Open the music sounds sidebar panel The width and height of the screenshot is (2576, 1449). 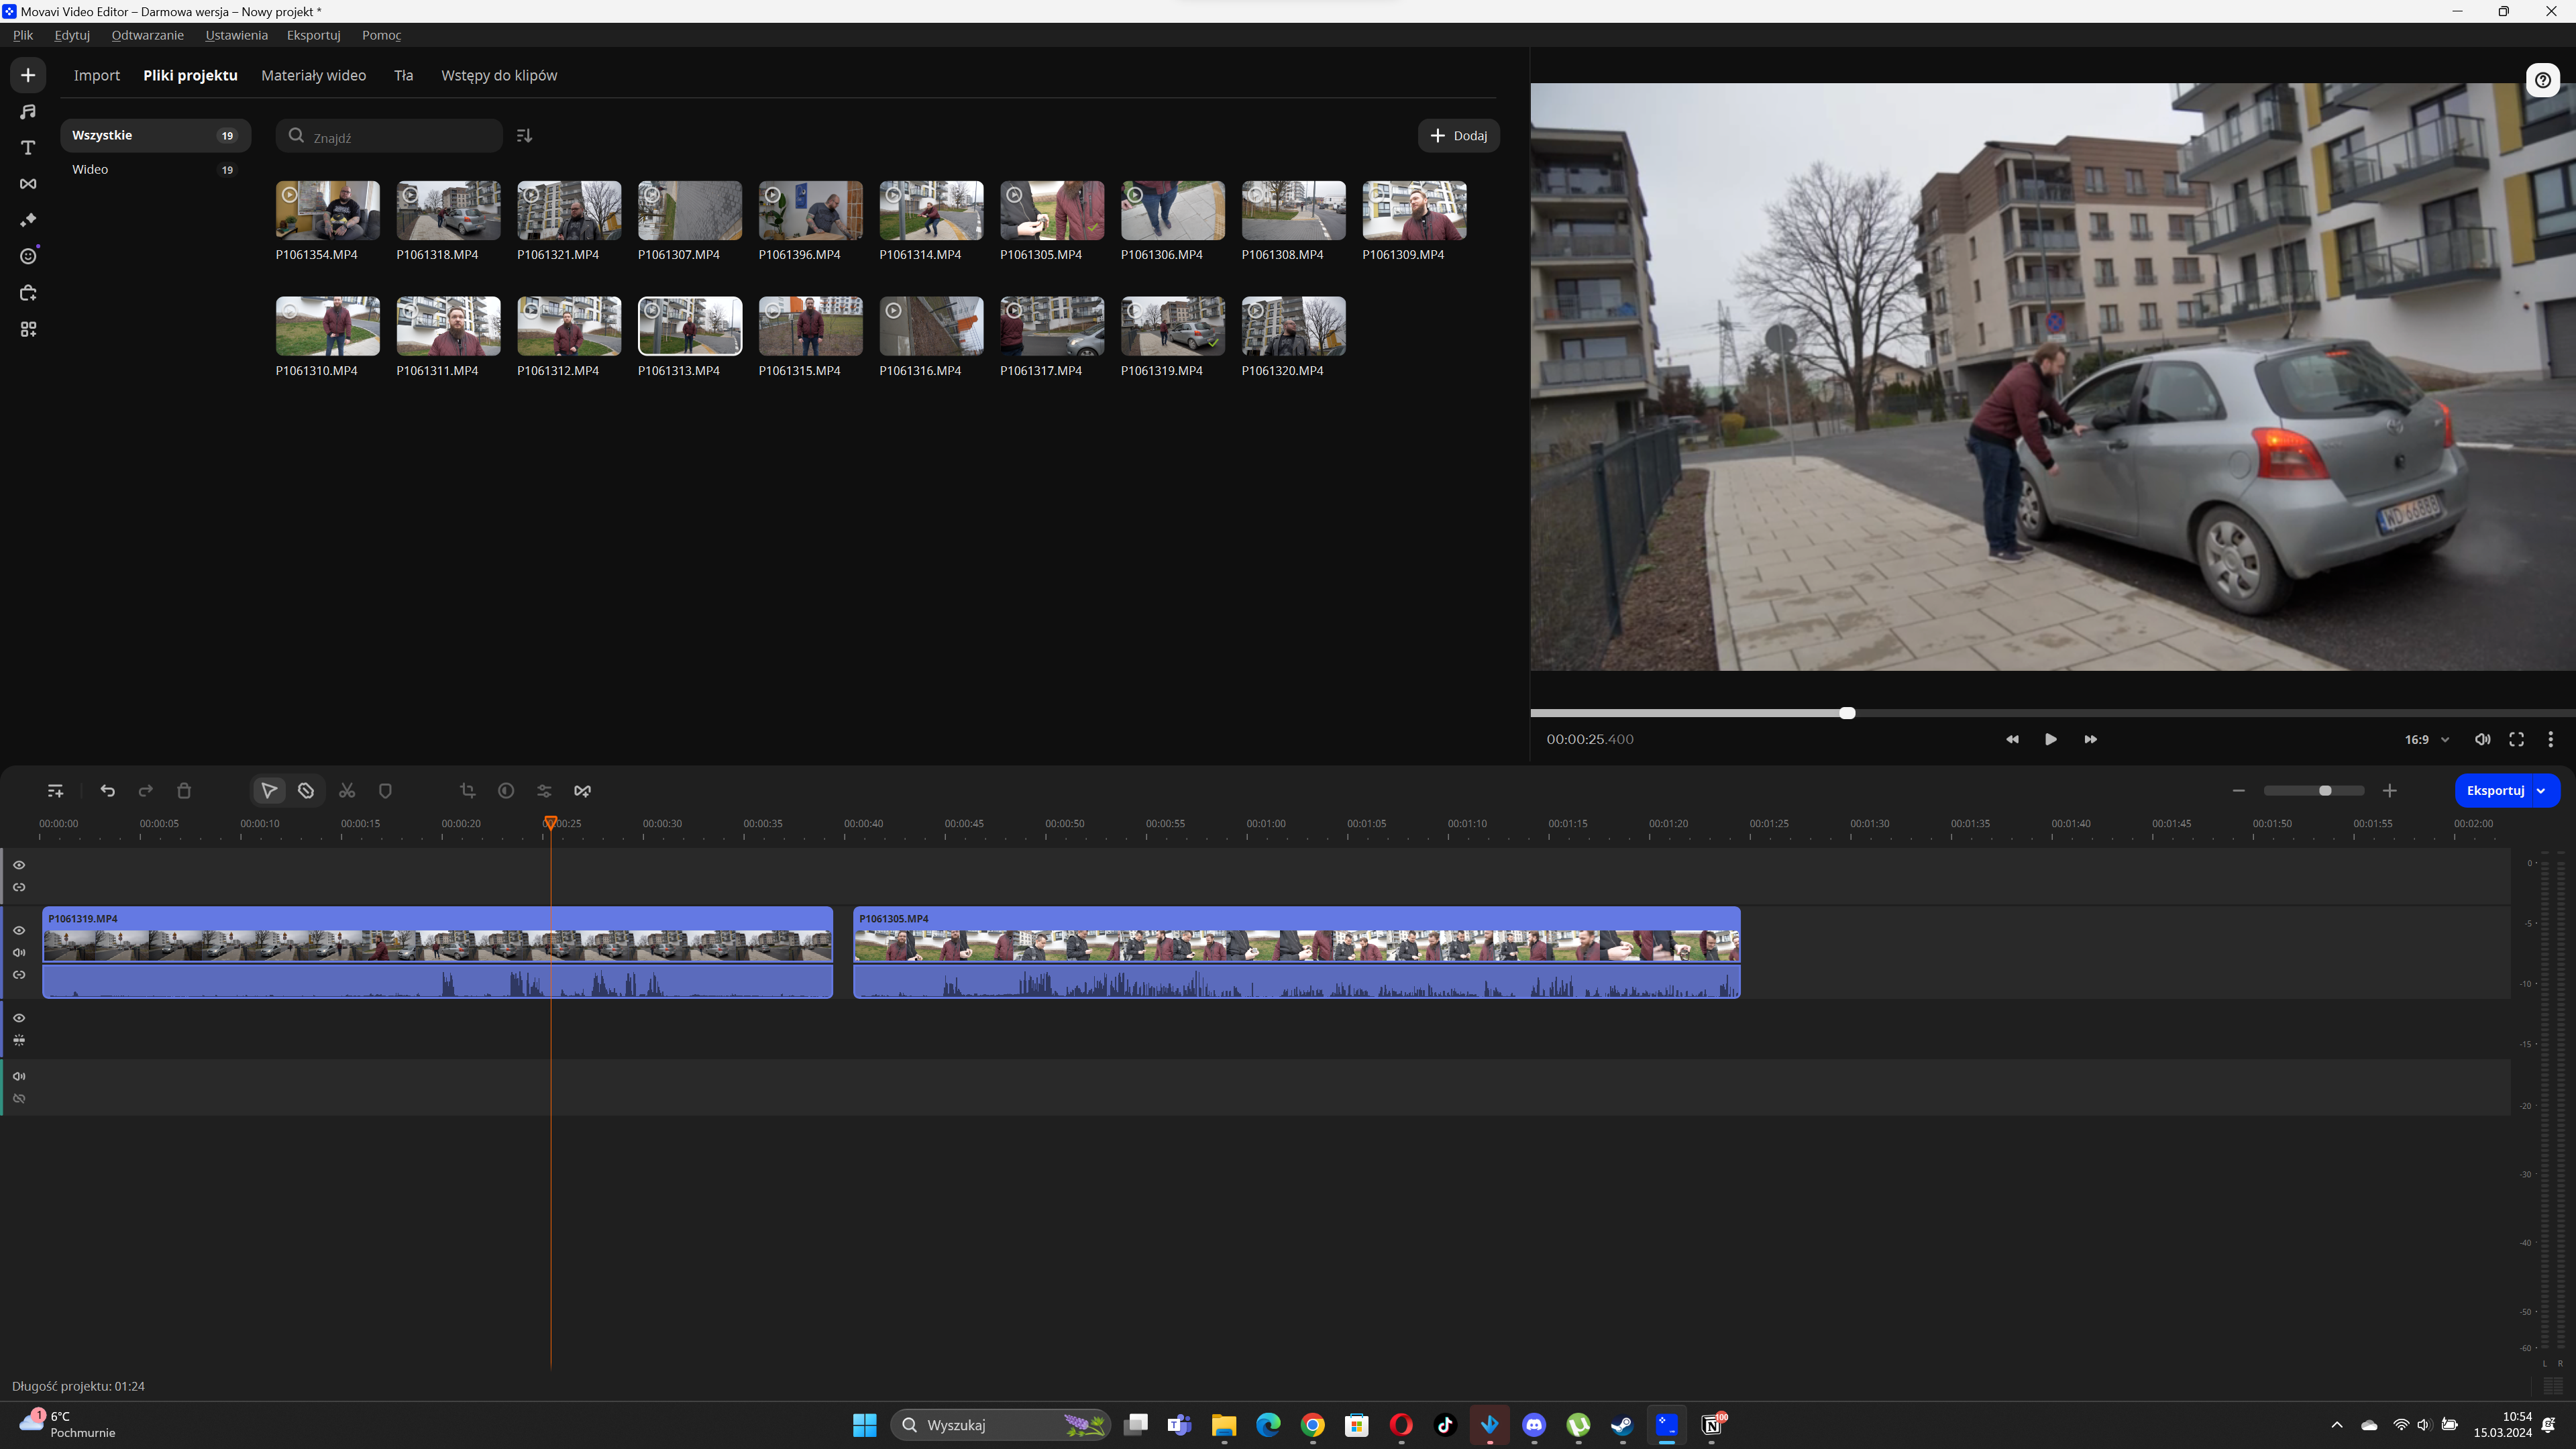[28, 111]
